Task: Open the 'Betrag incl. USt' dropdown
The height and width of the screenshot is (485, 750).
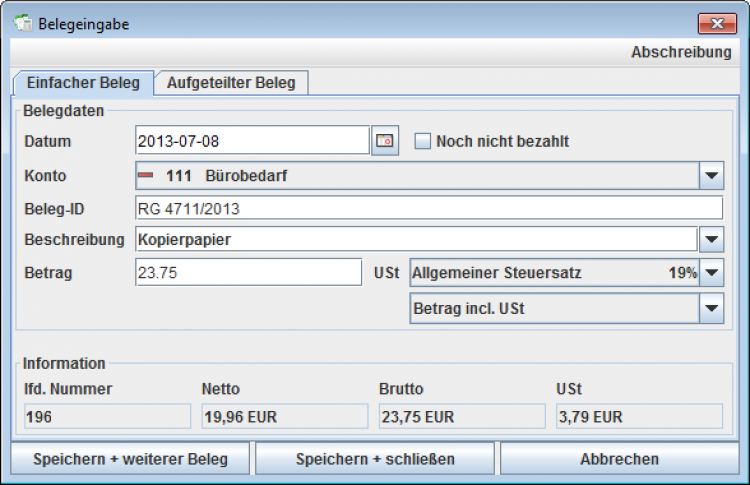Action: 711,309
